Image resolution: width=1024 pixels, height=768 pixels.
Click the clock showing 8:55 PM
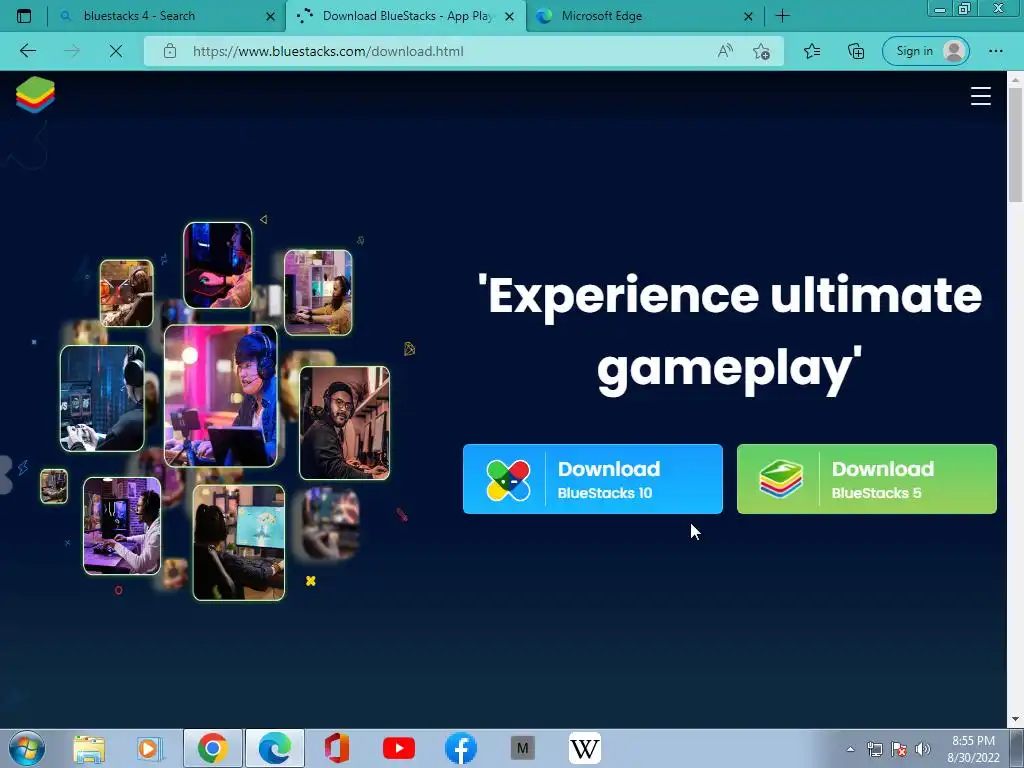(973, 741)
